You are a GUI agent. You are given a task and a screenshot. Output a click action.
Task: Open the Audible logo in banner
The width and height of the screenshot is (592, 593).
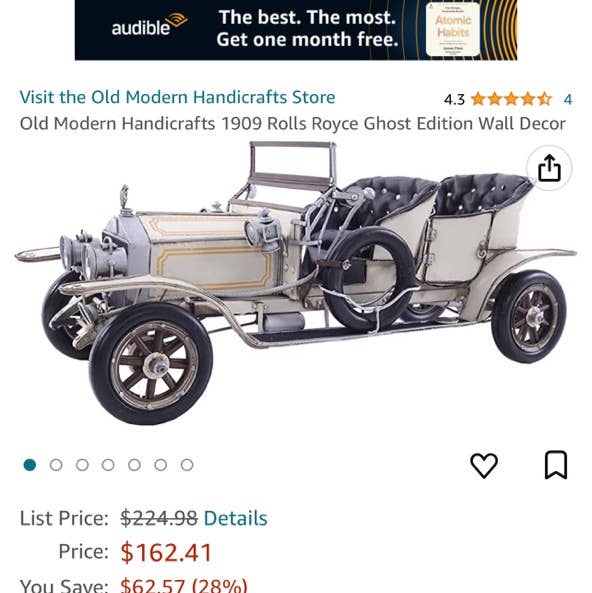[149, 25]
